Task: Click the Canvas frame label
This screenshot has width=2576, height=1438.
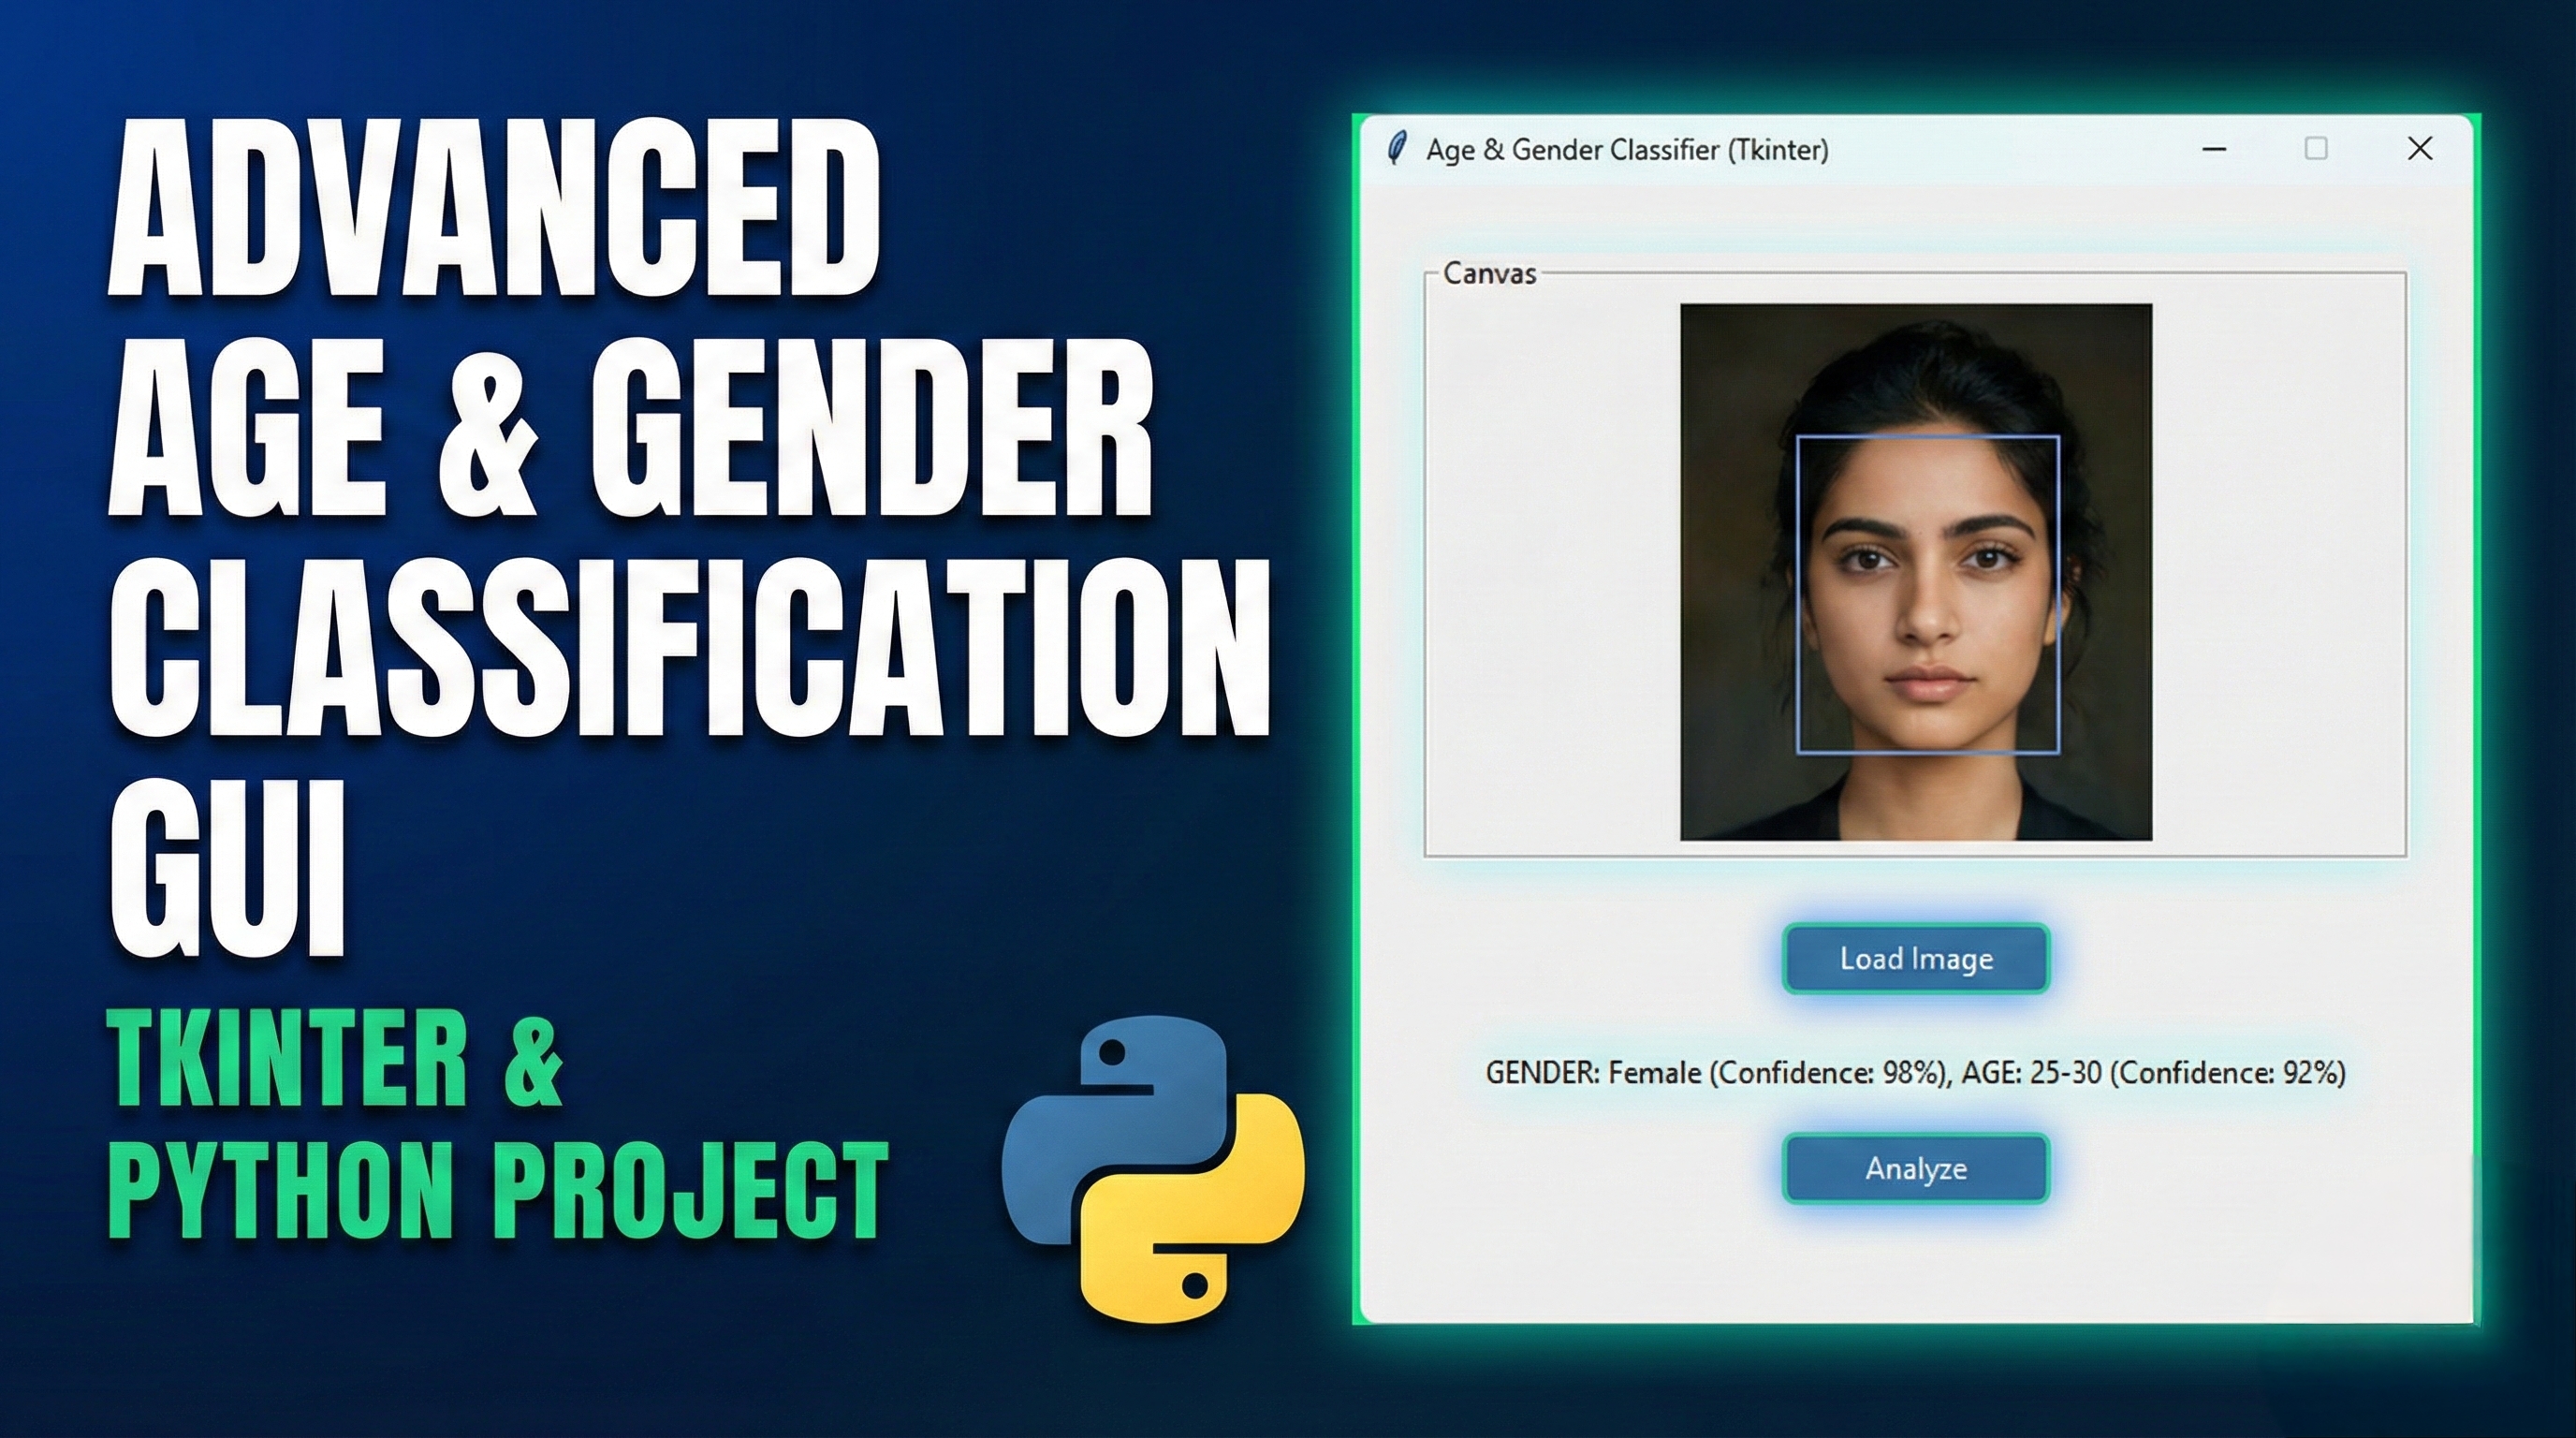Action: [x=1489, y=274]
